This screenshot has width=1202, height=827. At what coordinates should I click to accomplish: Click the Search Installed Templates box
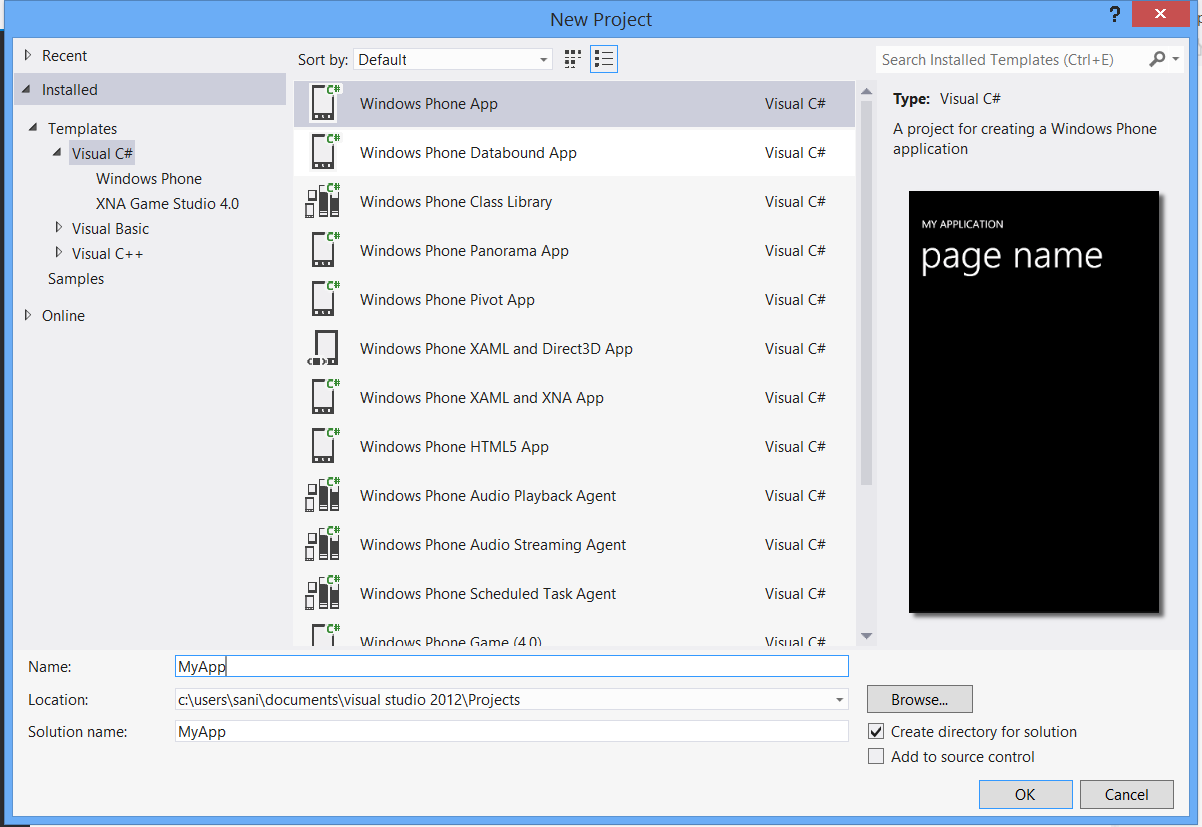tap(1010, 59)
